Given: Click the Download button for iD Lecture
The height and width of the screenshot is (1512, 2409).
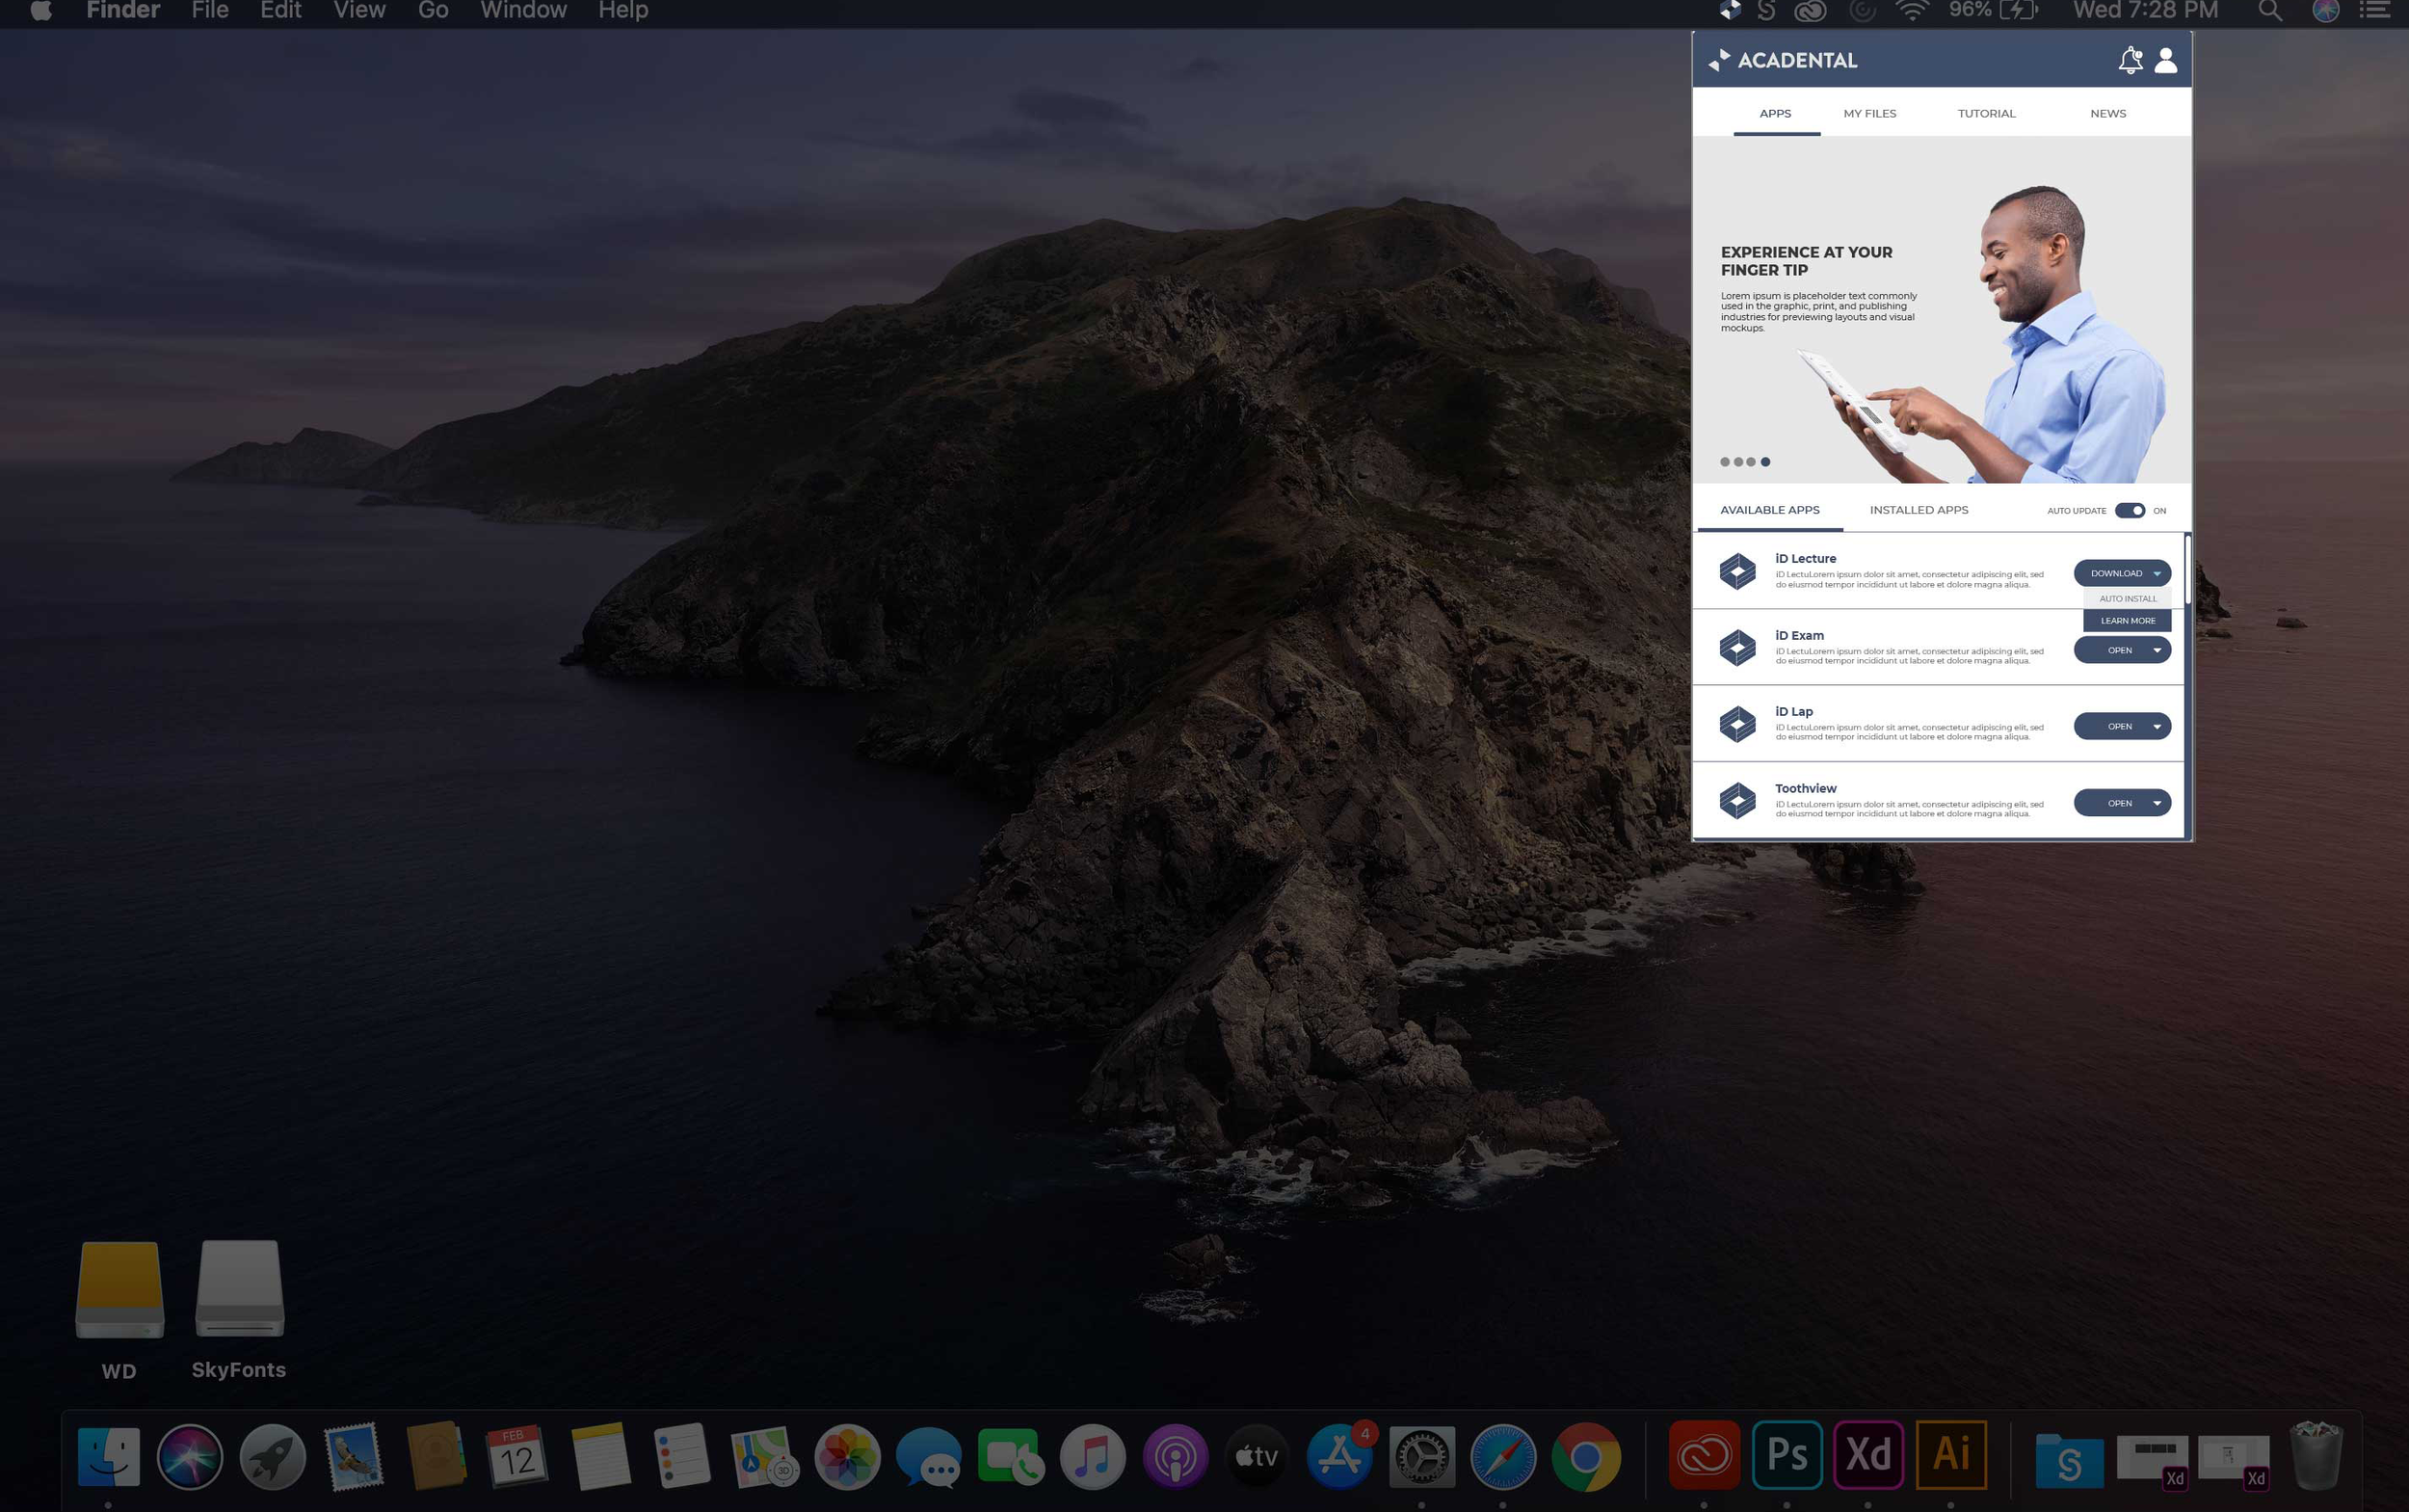Looking at the screenshot, I should pos(2115,573).
